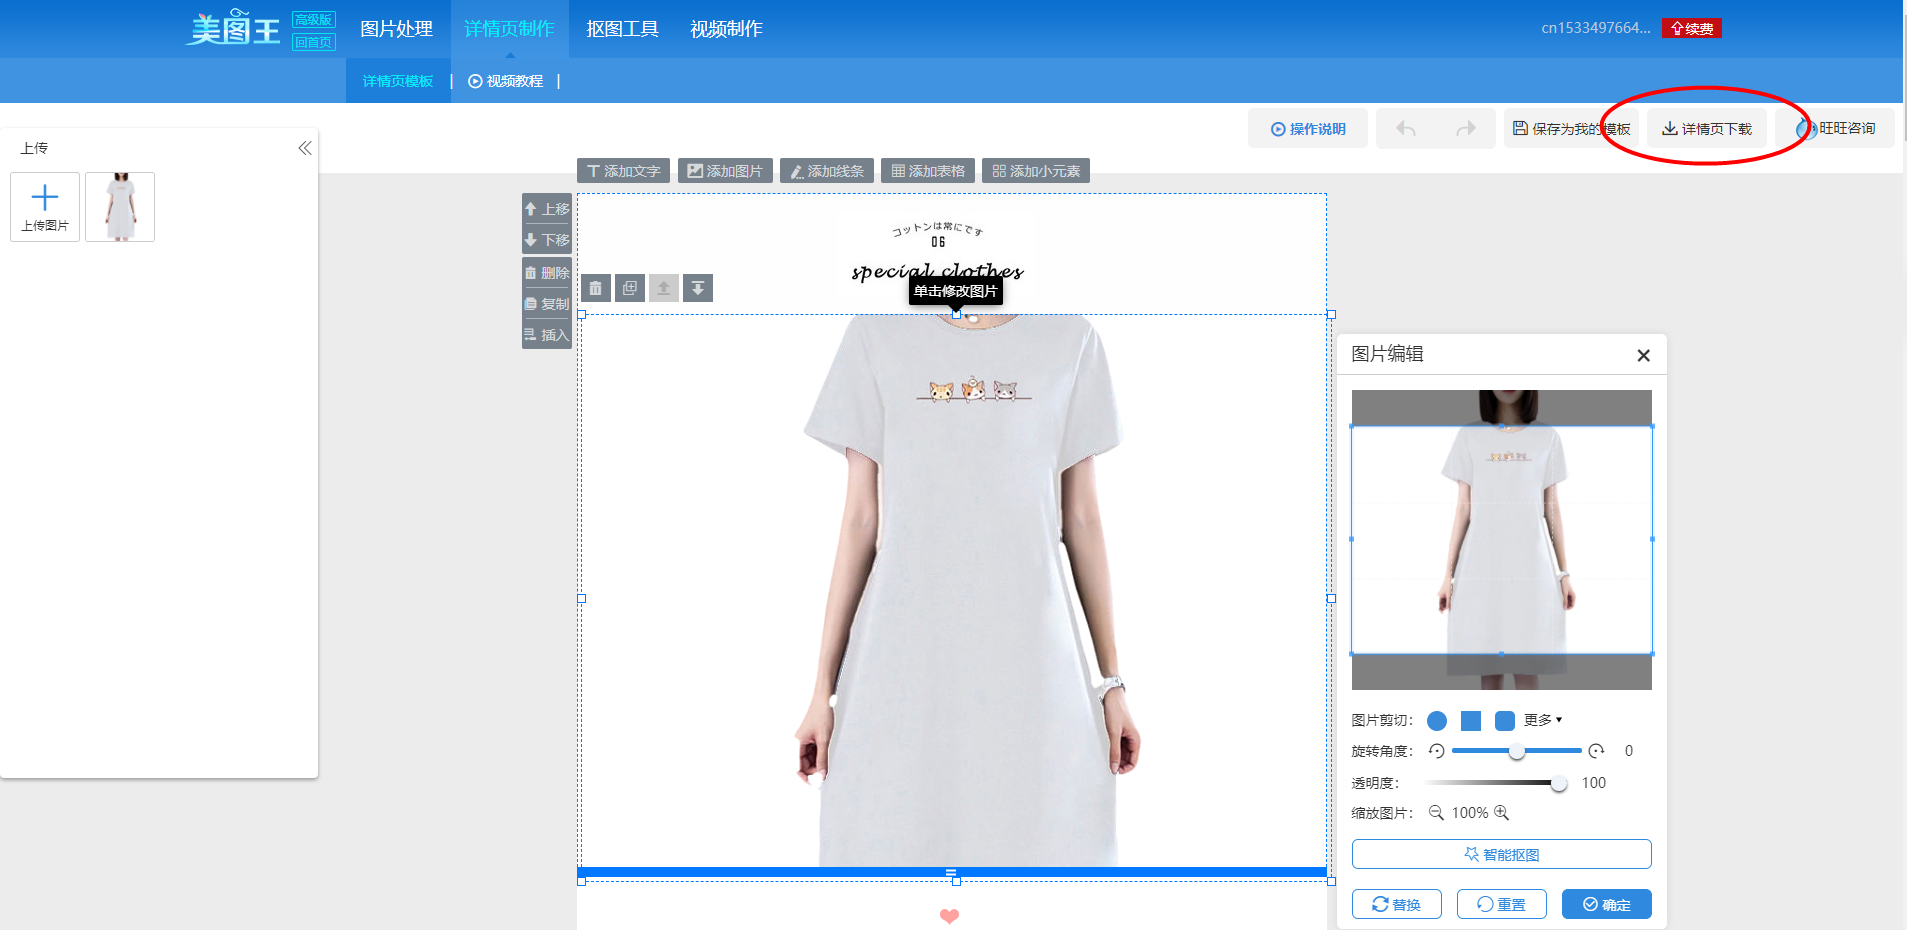Click the trash icon above the image
The image size is (1907, 930).
[595, 288]
